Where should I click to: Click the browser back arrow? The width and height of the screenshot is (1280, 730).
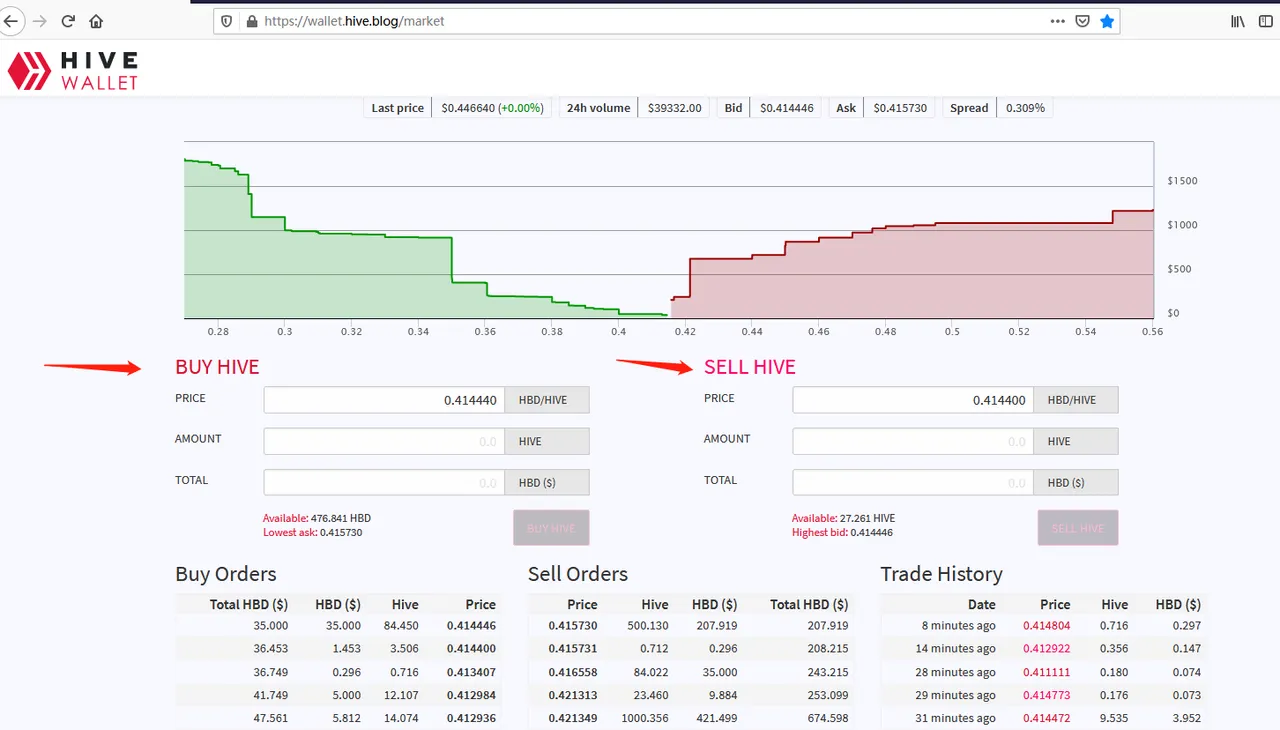[10, 21]
